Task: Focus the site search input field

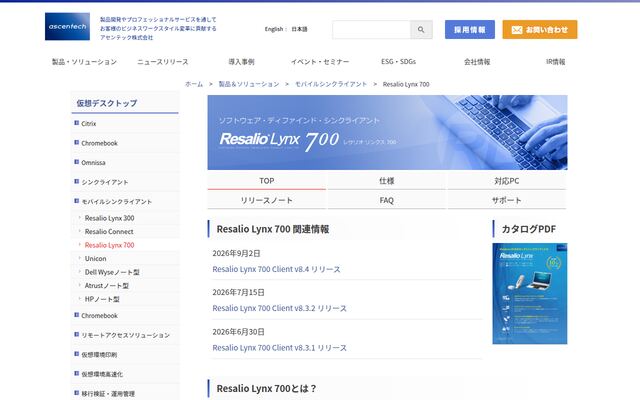Action: pos(371,29)
